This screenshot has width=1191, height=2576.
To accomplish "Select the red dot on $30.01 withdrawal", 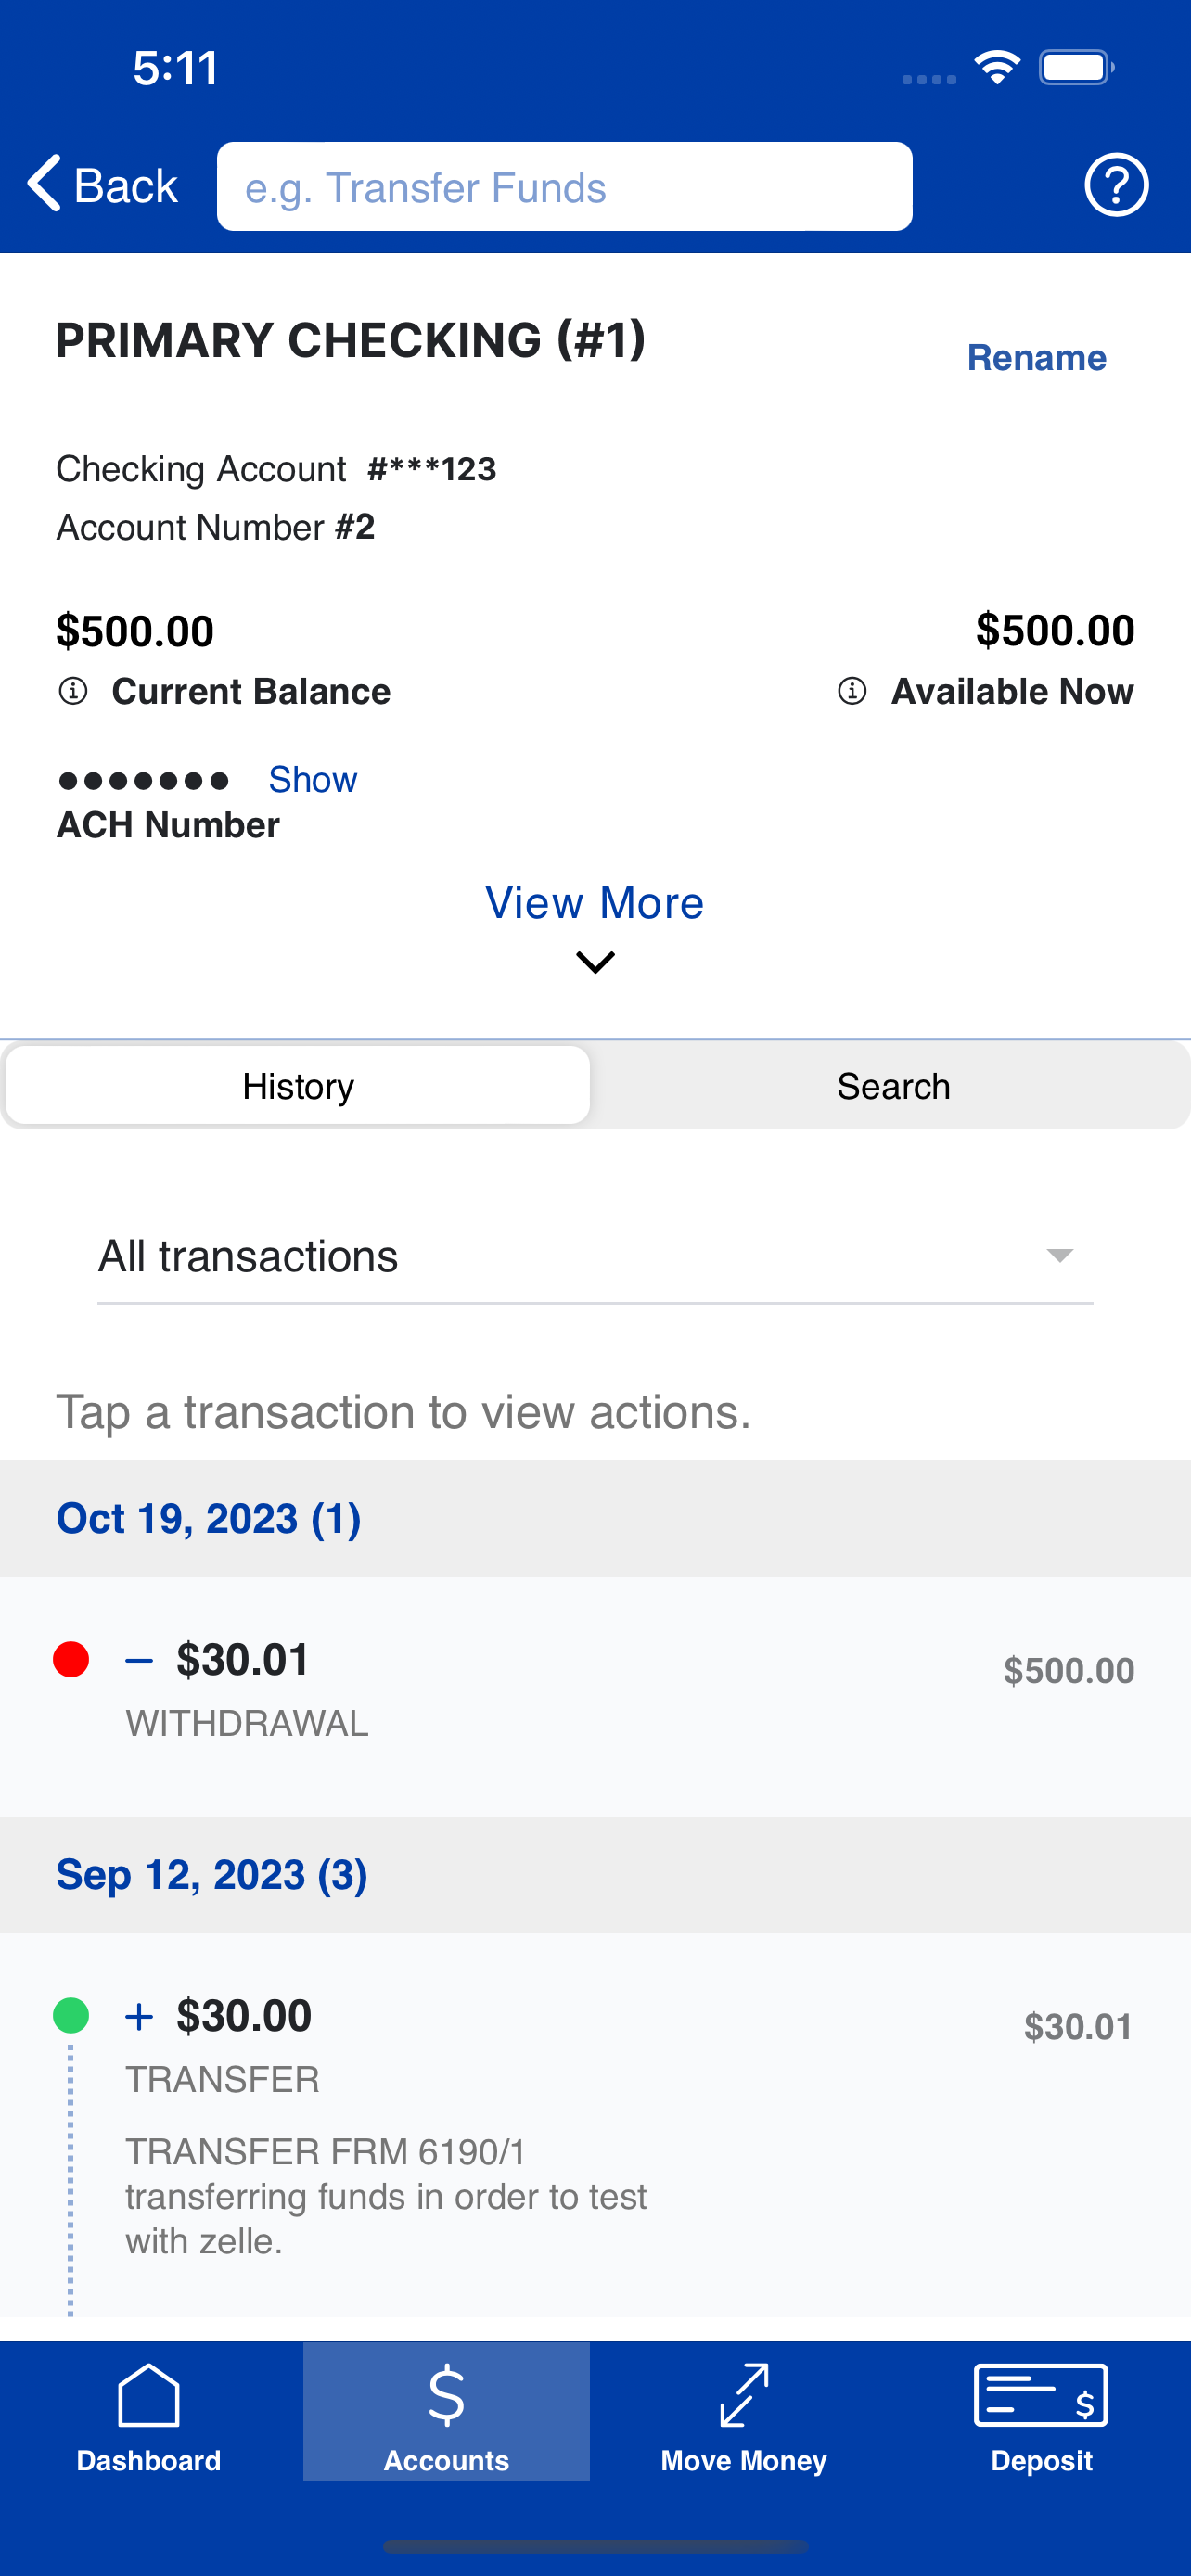I will tap(71, 1660).
